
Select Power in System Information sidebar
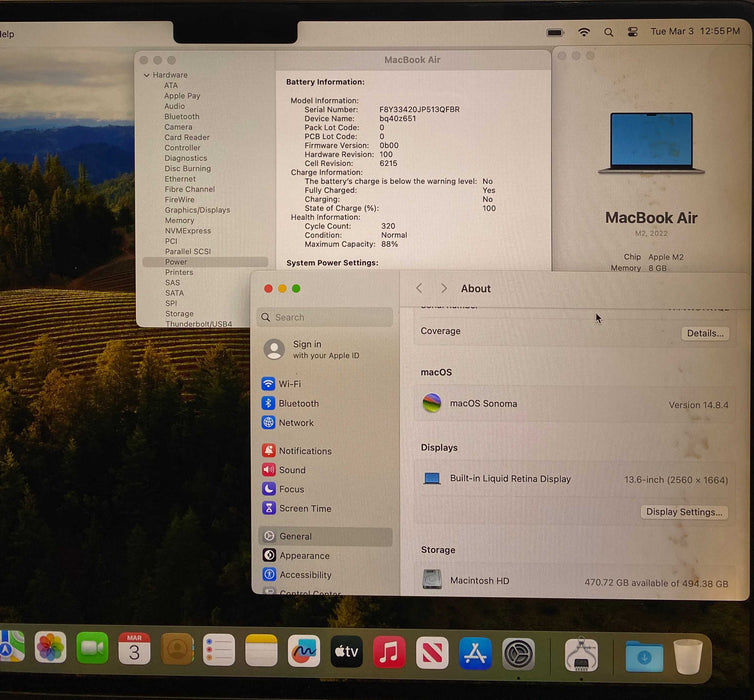click(205, 262)
